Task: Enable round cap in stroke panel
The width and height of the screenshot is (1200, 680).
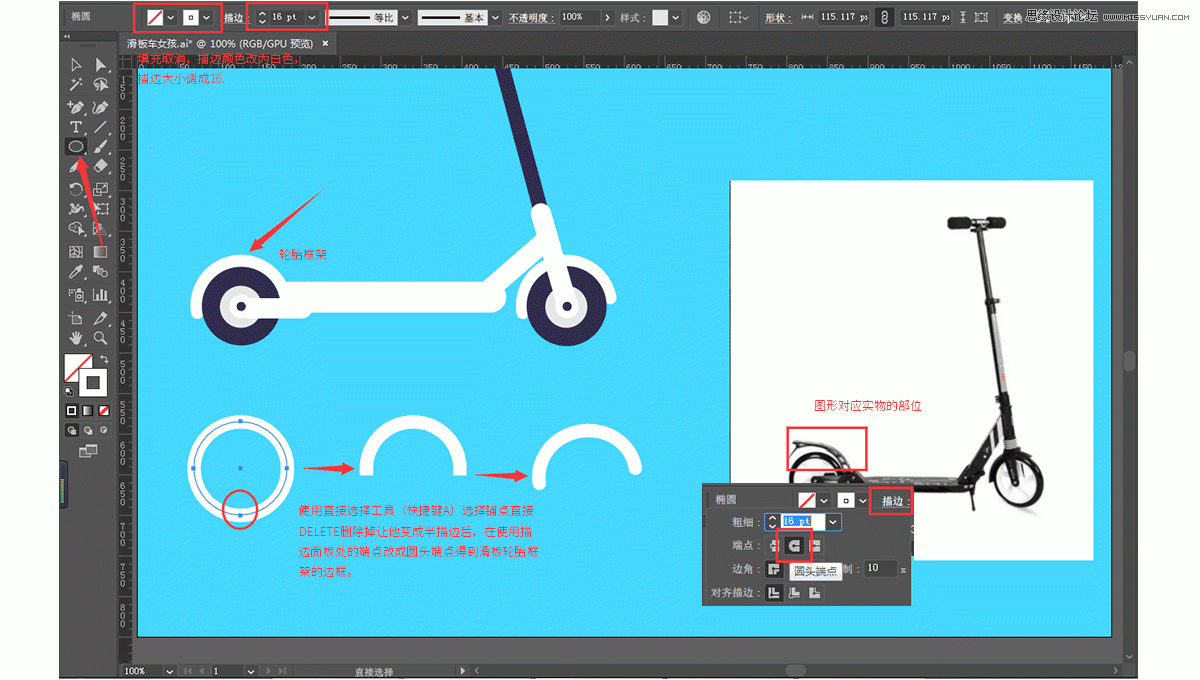Action: (795, 545)
